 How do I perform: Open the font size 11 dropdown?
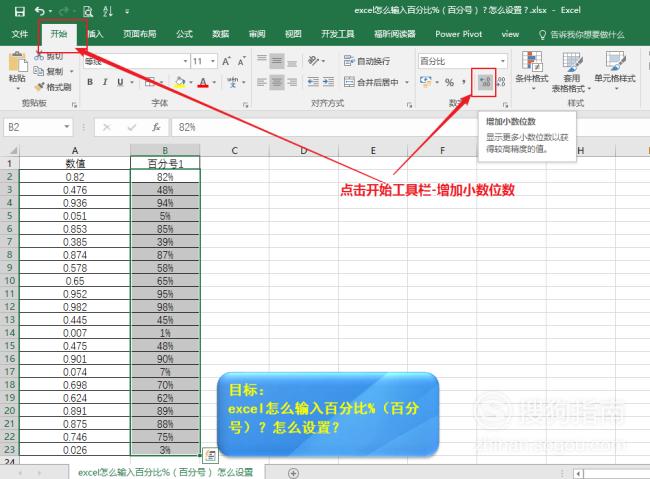click(x=213, y=61)
